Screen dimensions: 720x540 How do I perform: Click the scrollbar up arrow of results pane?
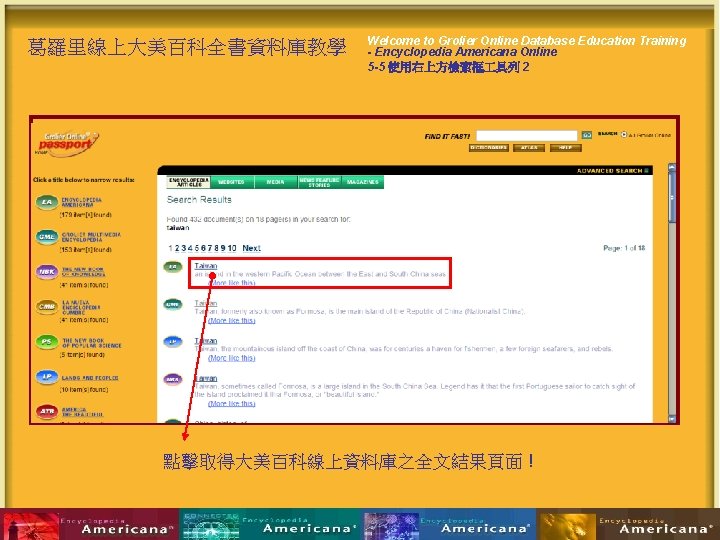(672, 168)
